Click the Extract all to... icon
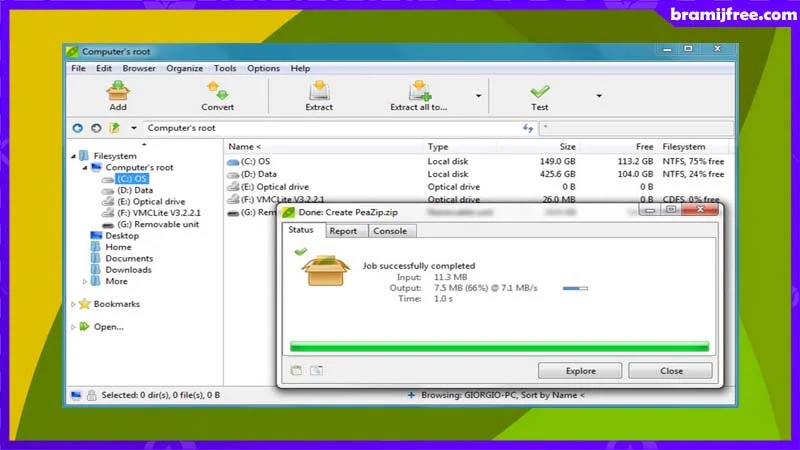800x450 pixels. coord(419,91)
